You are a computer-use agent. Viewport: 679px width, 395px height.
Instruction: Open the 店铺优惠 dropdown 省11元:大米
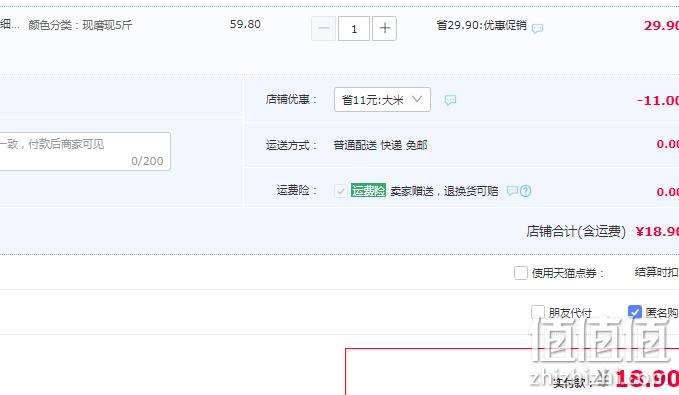point(382,100)
